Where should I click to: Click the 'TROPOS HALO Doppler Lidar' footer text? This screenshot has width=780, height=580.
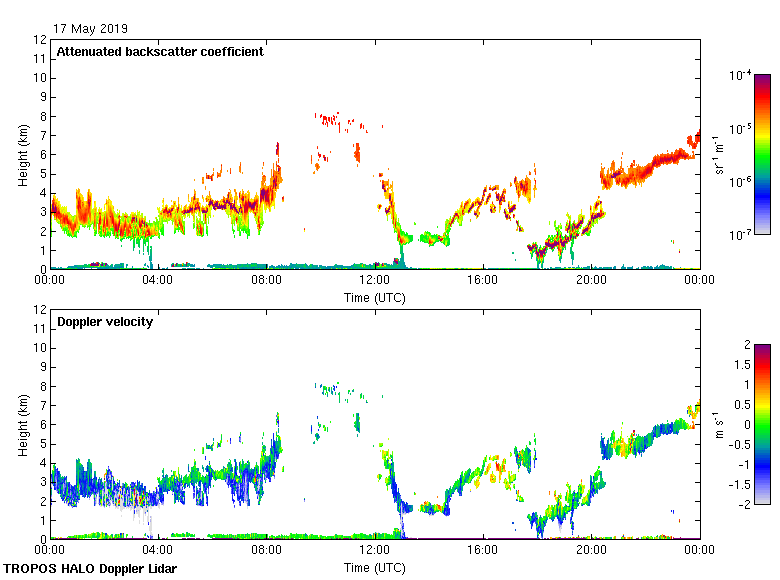tap(90, 569)
